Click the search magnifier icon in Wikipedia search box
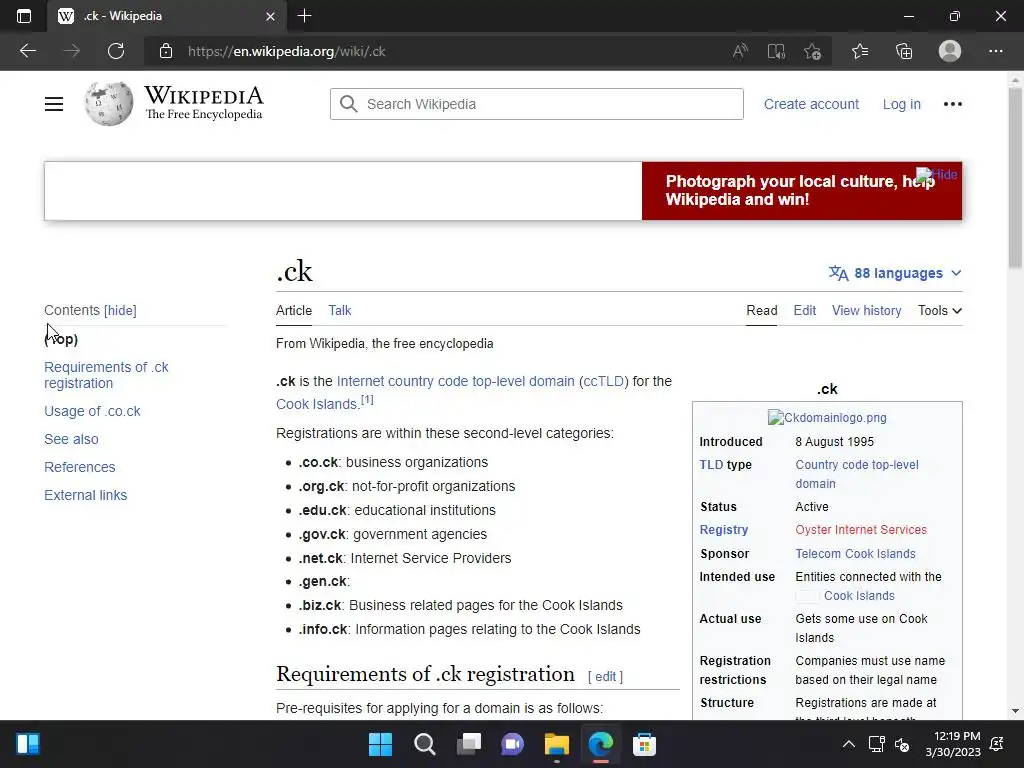Image resolution: width=1024 pixels, height=768 pixels. click(x=349, y=104)
